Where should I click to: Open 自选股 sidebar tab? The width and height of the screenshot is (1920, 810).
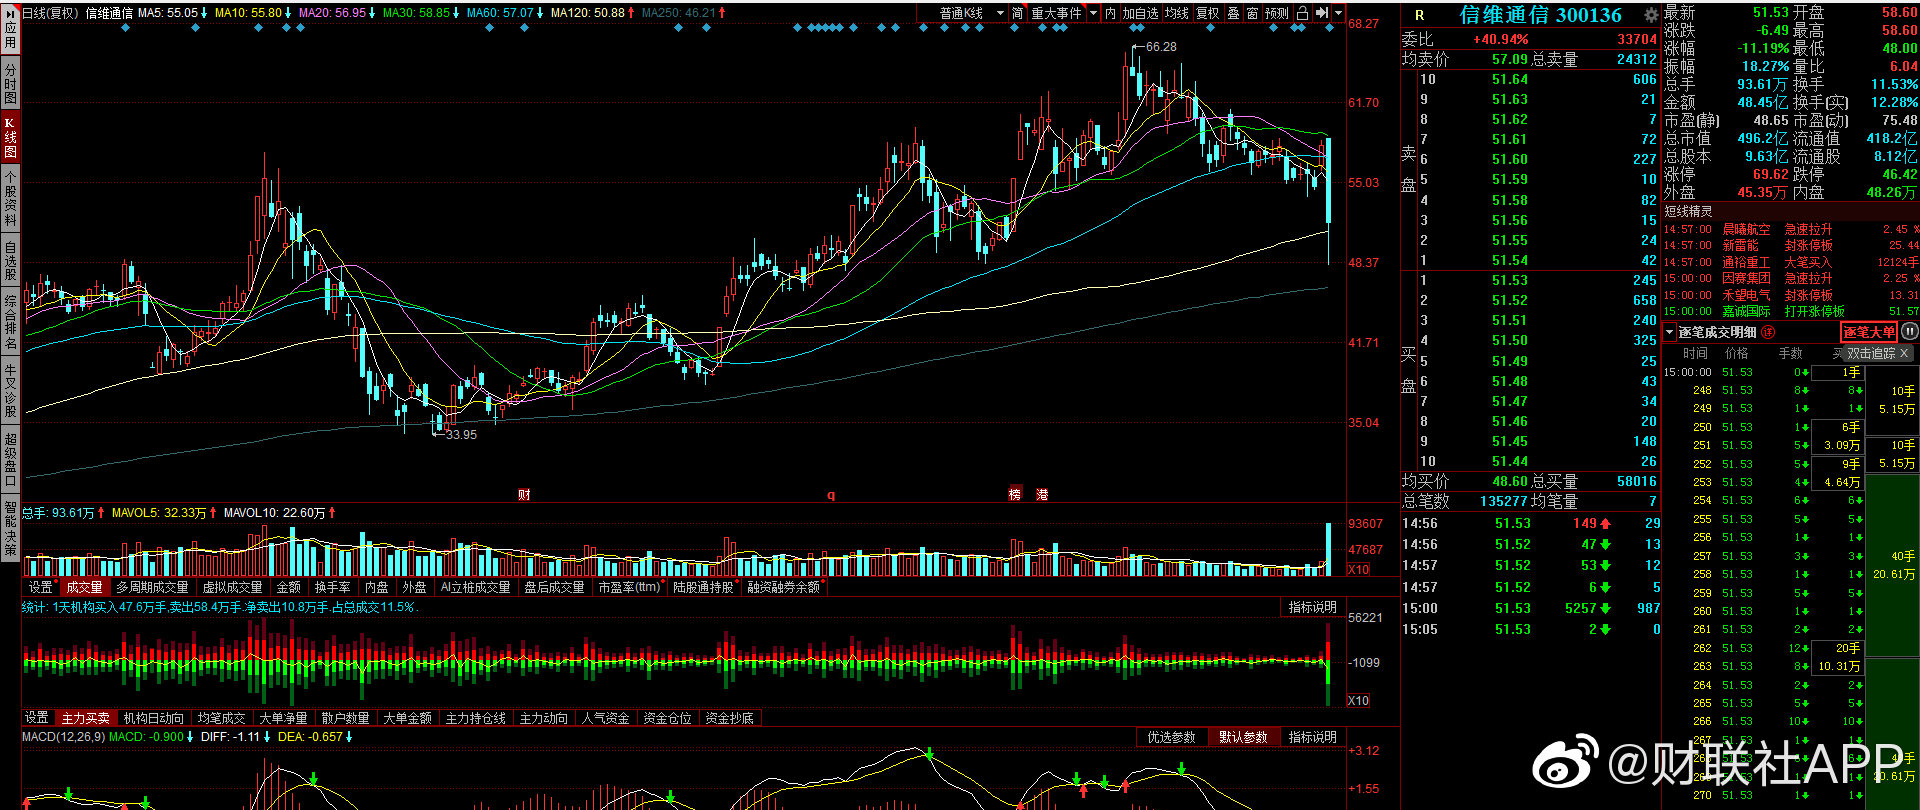coord(10,261)
